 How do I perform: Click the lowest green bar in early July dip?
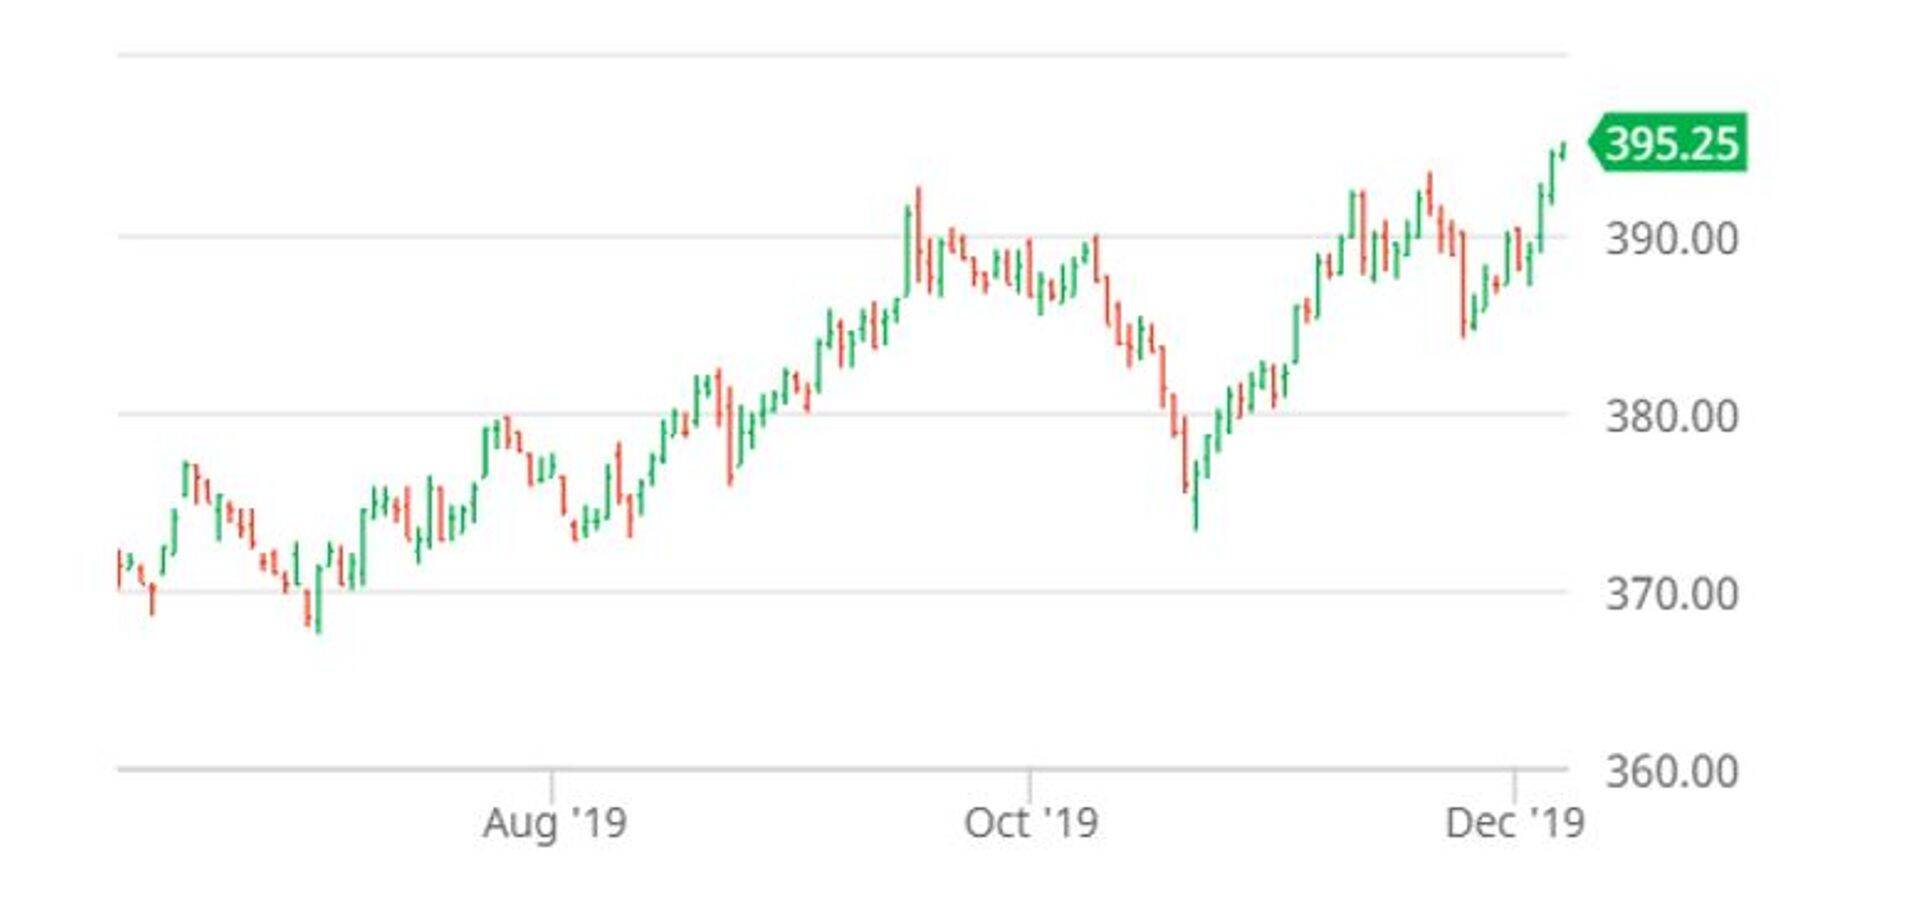tap(319, 598)
